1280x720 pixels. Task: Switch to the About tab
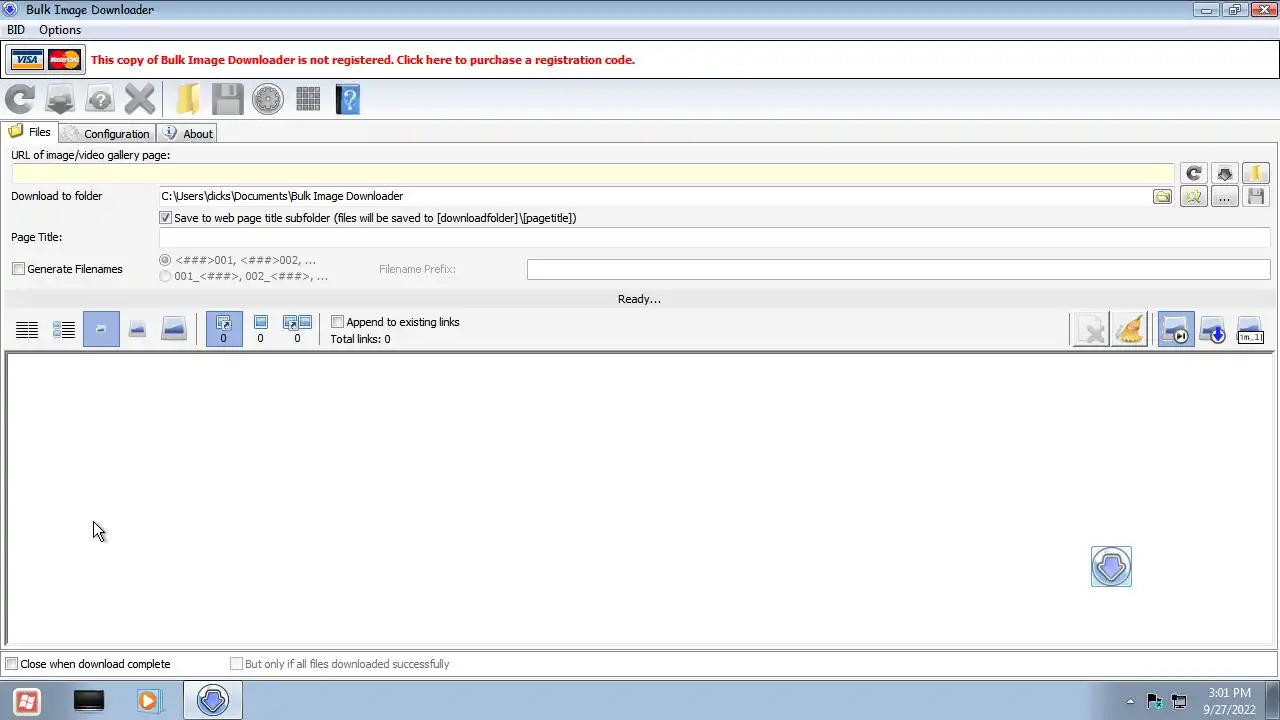[188, 133]
